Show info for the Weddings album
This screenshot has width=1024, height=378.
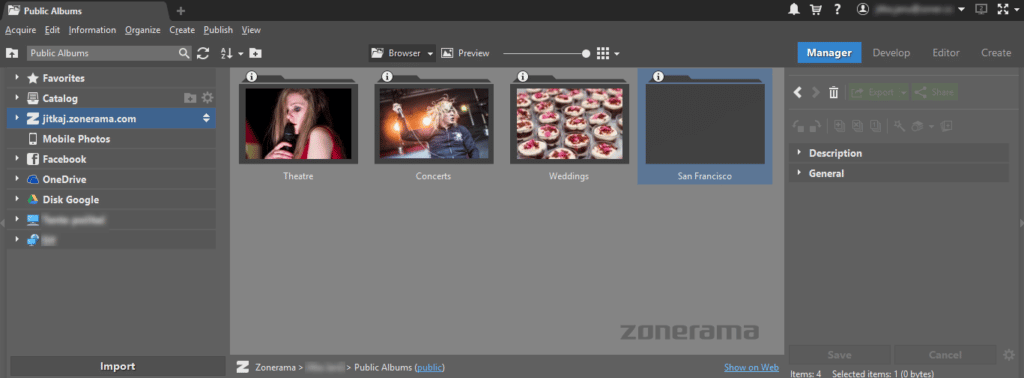(x=522, y=76)
